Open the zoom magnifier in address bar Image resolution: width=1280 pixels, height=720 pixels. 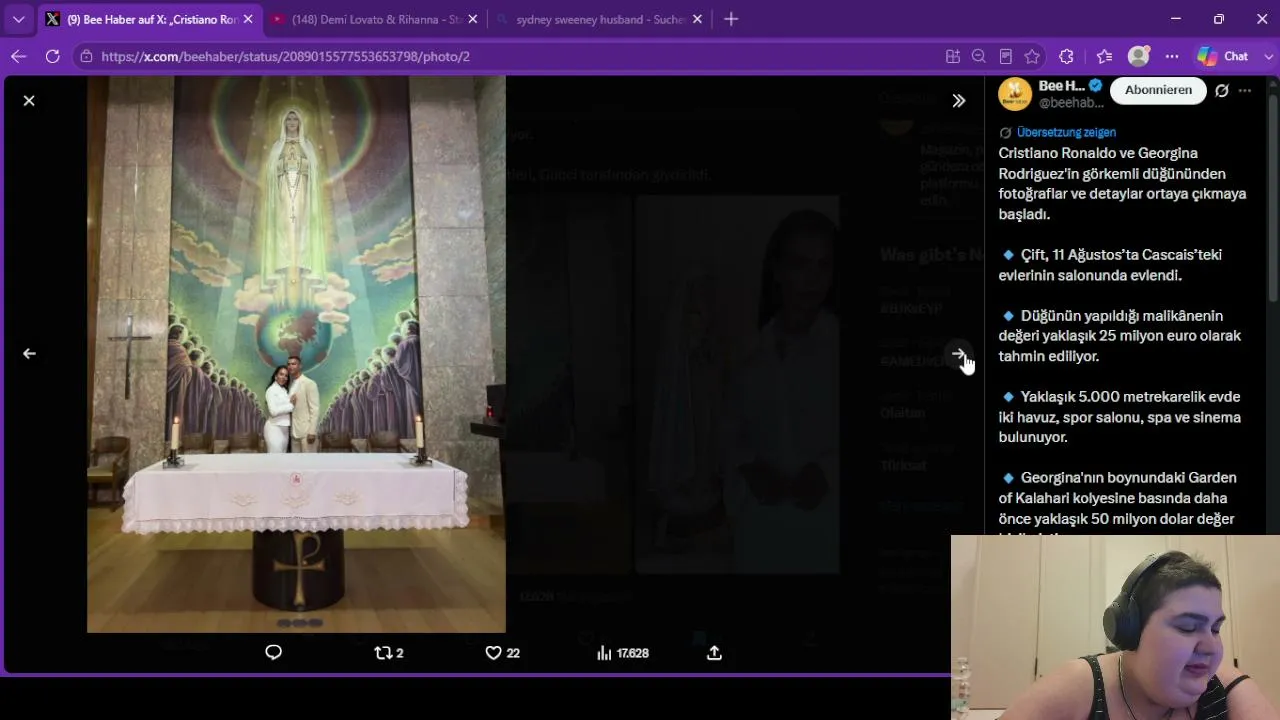click(x=979, y=56)
